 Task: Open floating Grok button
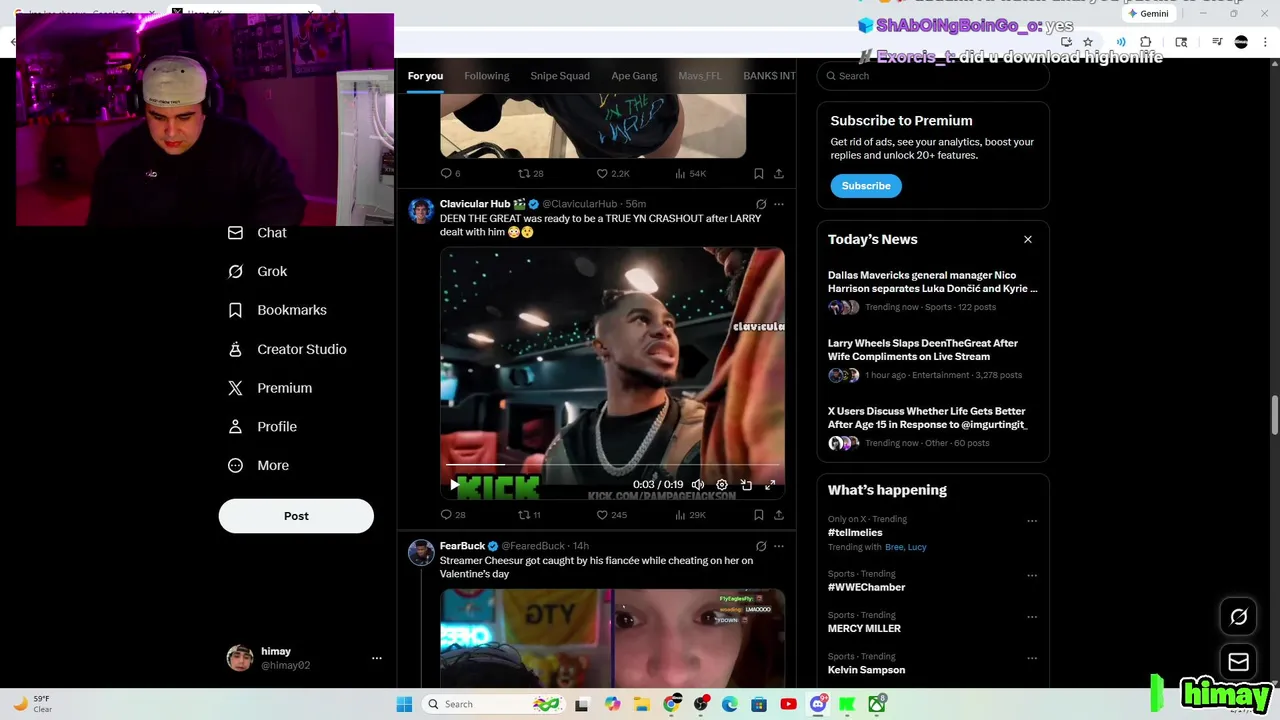tap(1238, 617)
